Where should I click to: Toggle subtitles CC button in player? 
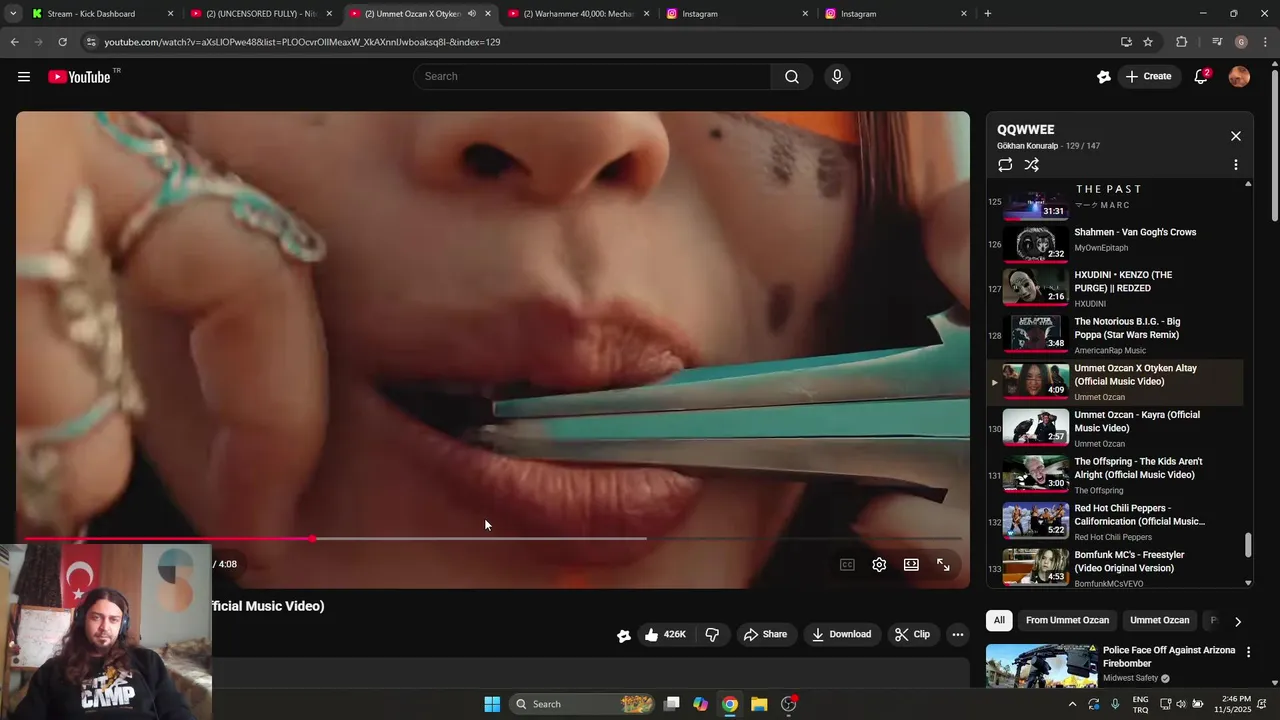coord(847,565)
